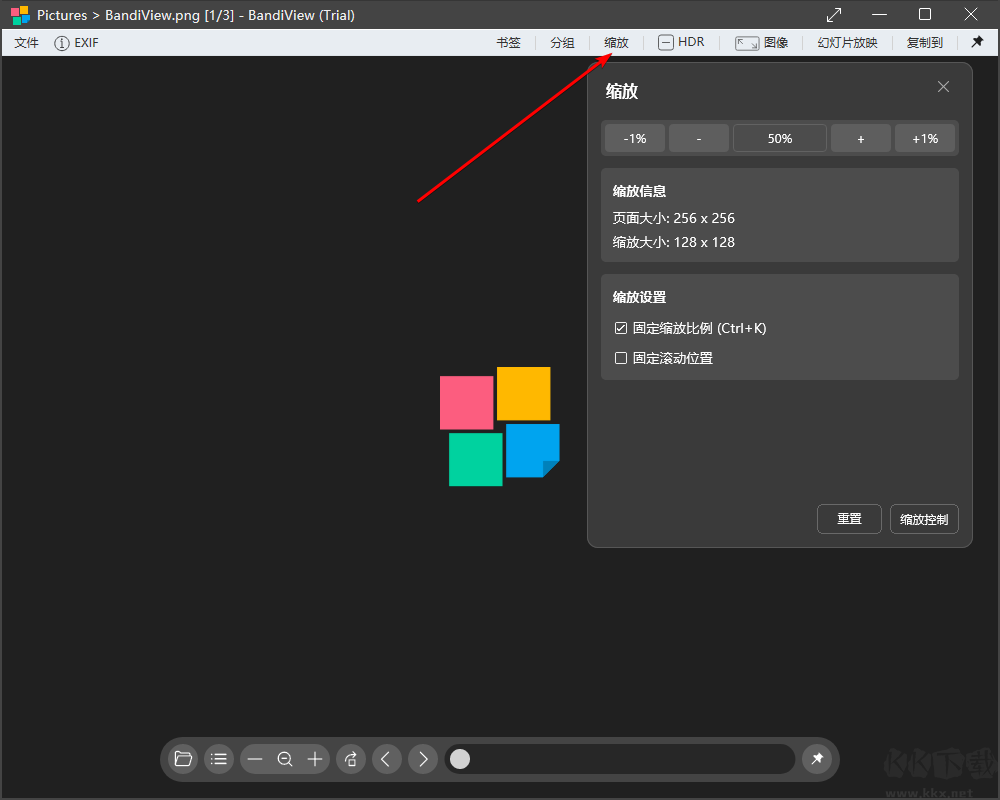
Task: Toggle fullscreen with diagonal arrows icon
Action: coord(834,15)
